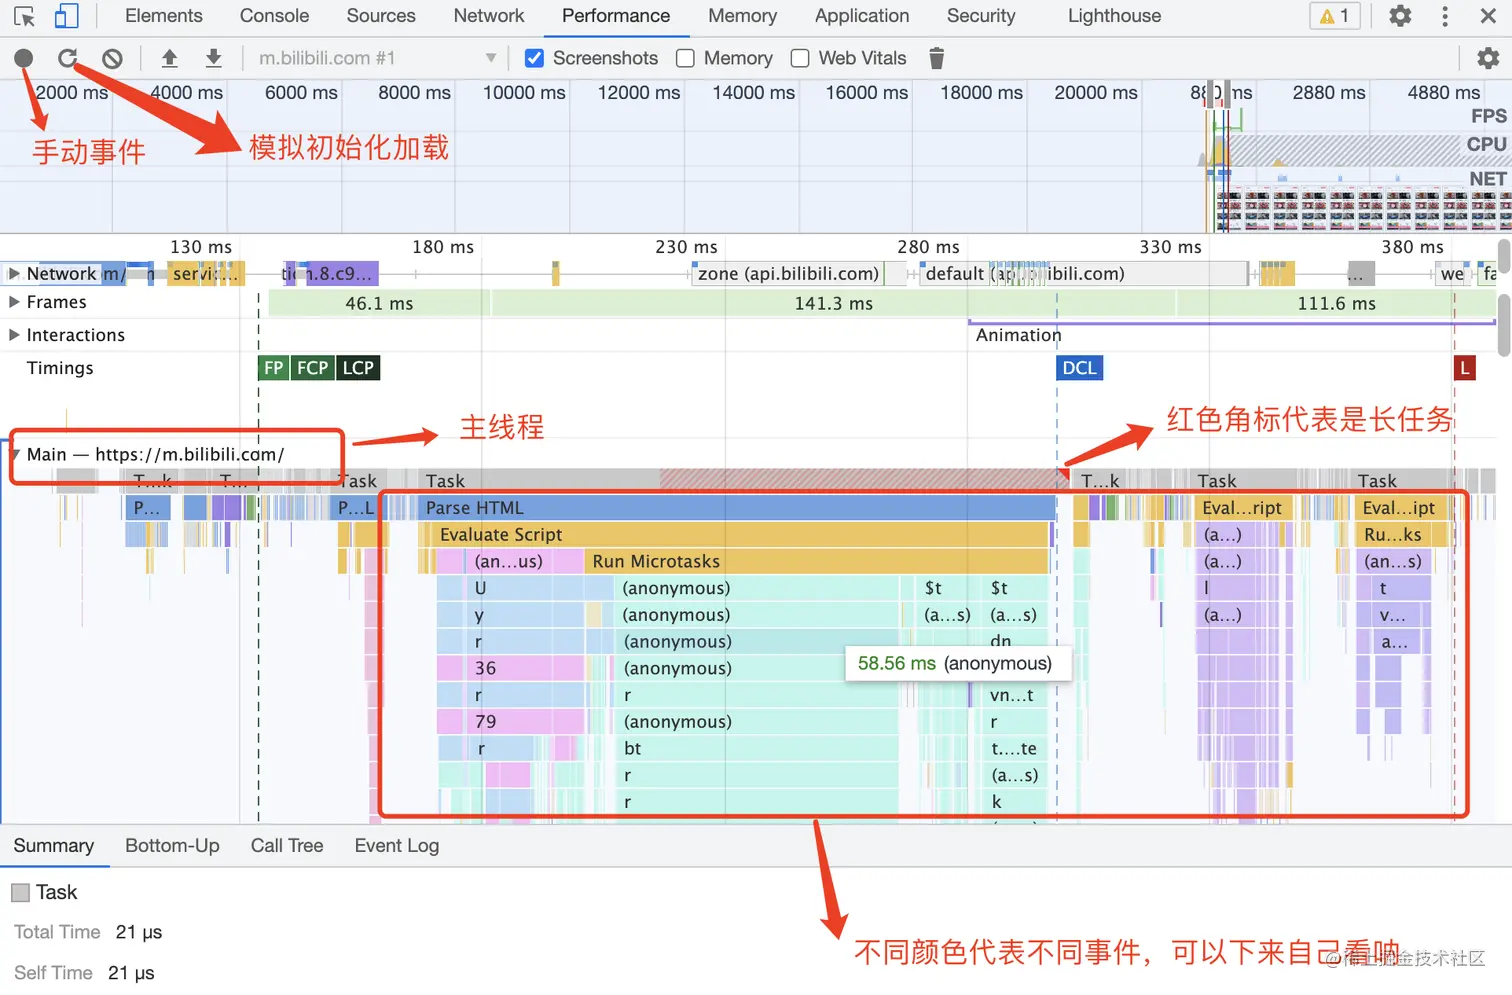Click the Self Time label in Summary

click(x=53, y=973)
